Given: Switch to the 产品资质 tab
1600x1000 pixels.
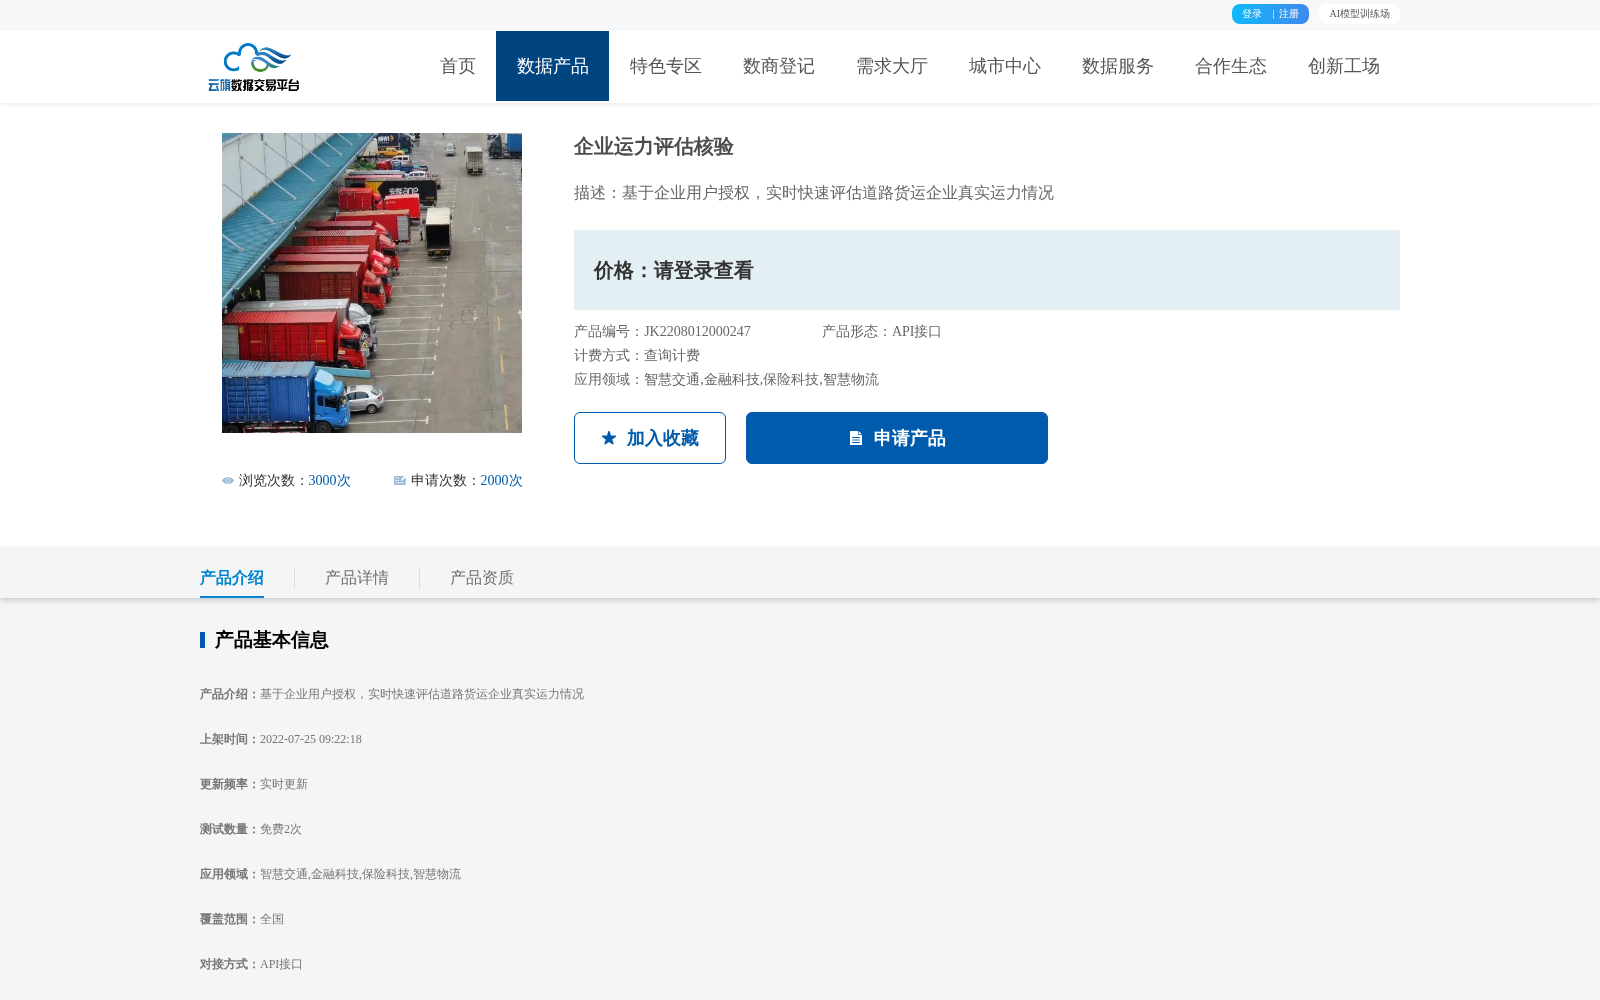Looking at the screenshot, I should (482, 578).
